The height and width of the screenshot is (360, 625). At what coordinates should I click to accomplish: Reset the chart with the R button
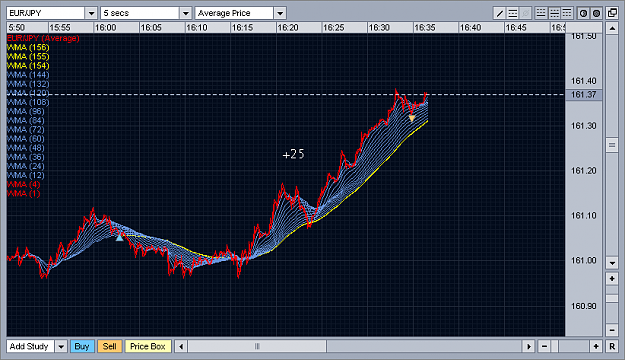tap(612, 346)
